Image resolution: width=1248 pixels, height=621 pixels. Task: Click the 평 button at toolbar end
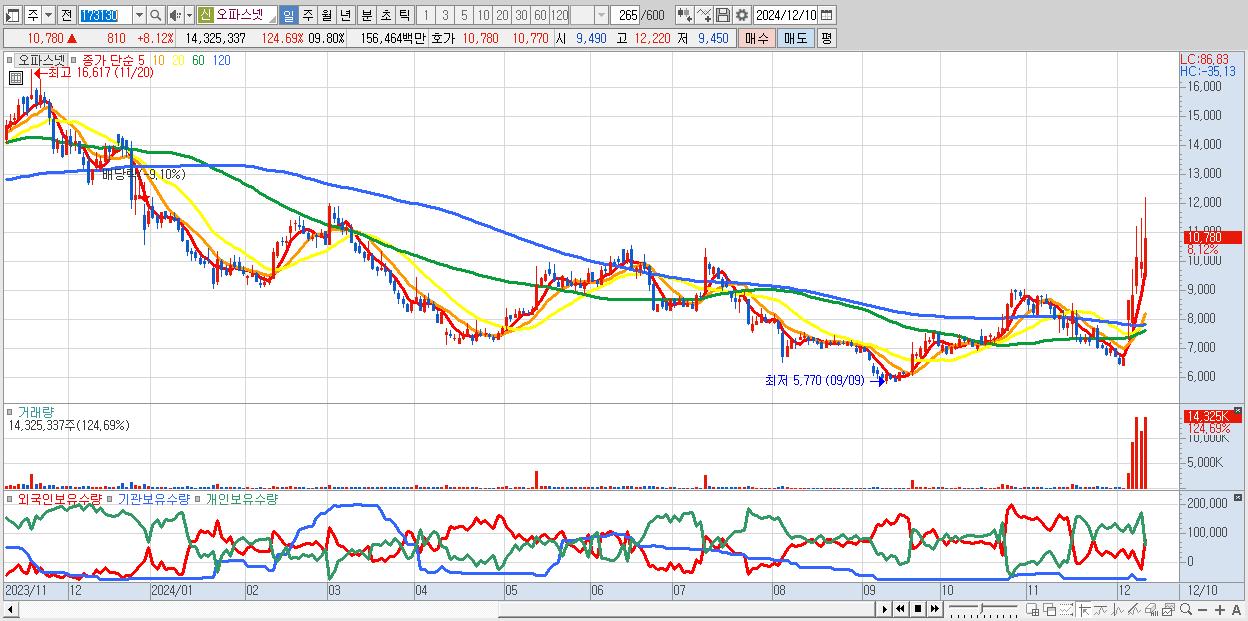(x=825, y=38)
